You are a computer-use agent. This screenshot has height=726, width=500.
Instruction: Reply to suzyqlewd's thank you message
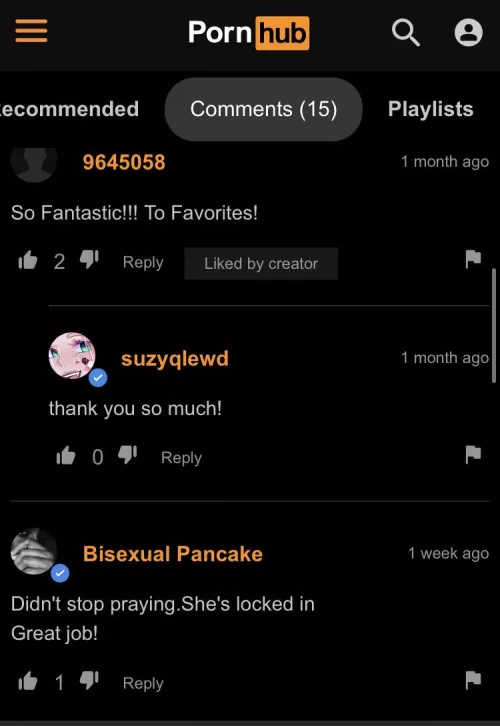coord(181,457)
